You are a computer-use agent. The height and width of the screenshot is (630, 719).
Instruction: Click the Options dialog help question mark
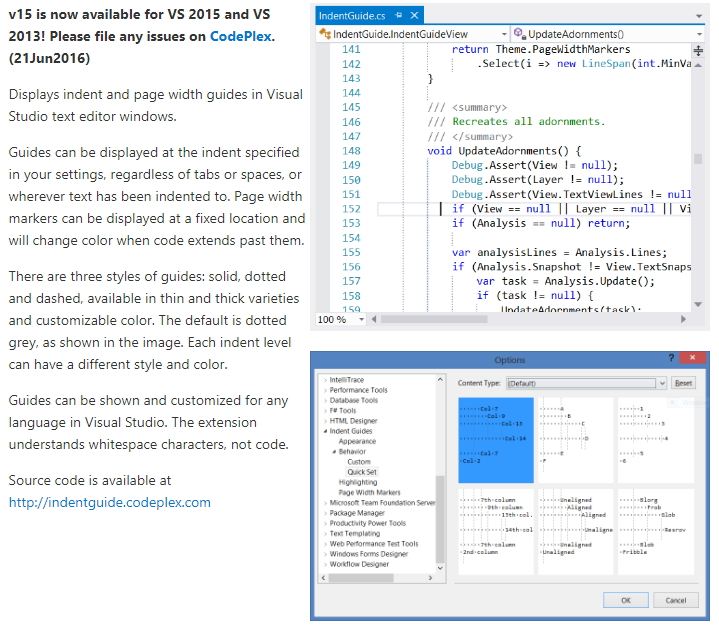(x=670, y=358)
